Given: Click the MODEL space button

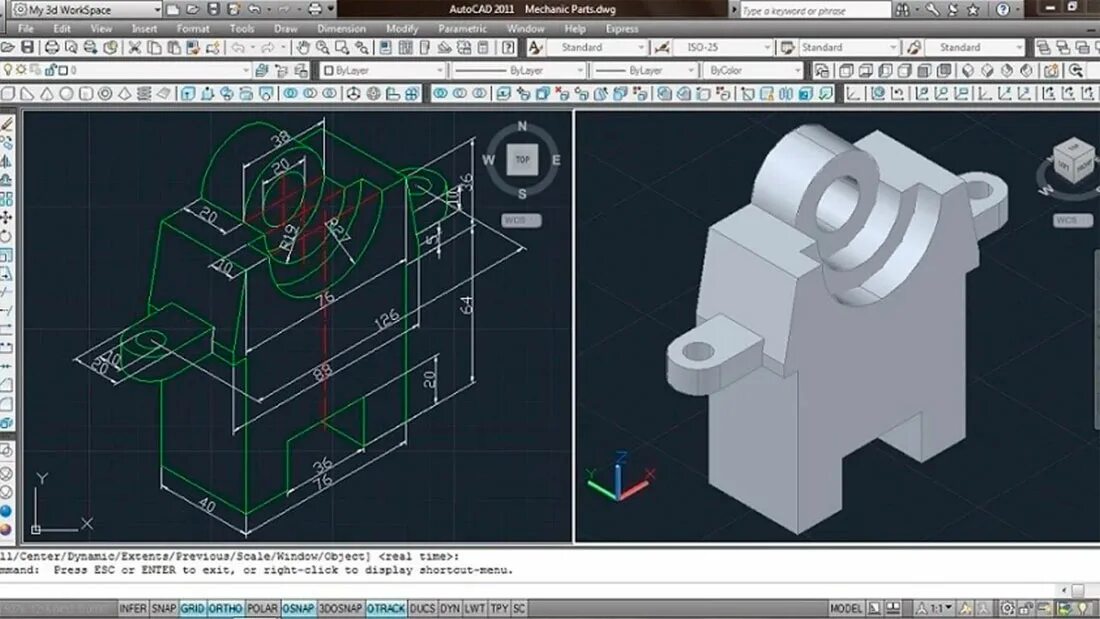Looking at the screenshot, I should point(846,608).
